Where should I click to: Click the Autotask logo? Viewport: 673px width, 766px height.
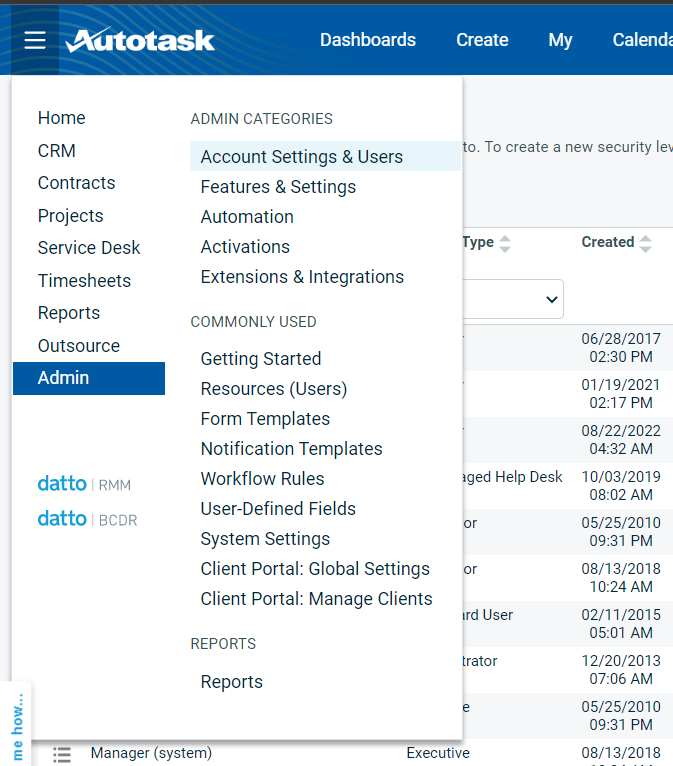140,40
